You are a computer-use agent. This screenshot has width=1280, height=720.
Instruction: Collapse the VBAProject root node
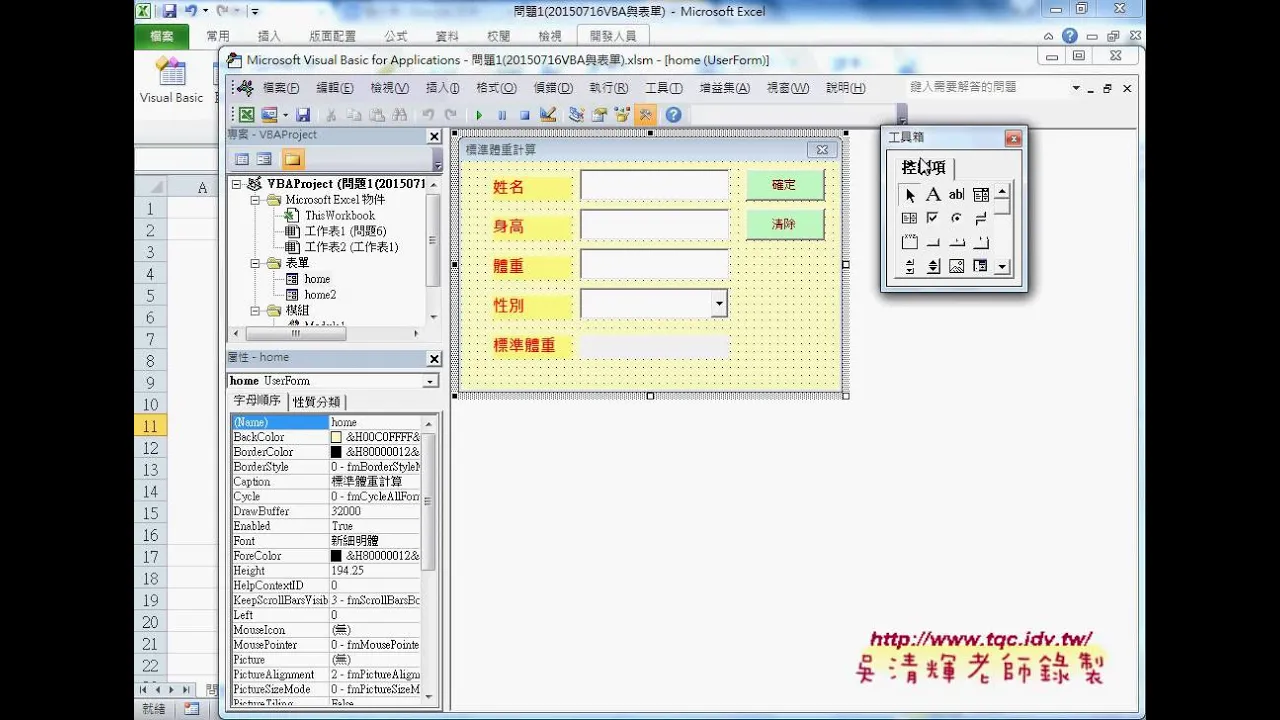237,184
